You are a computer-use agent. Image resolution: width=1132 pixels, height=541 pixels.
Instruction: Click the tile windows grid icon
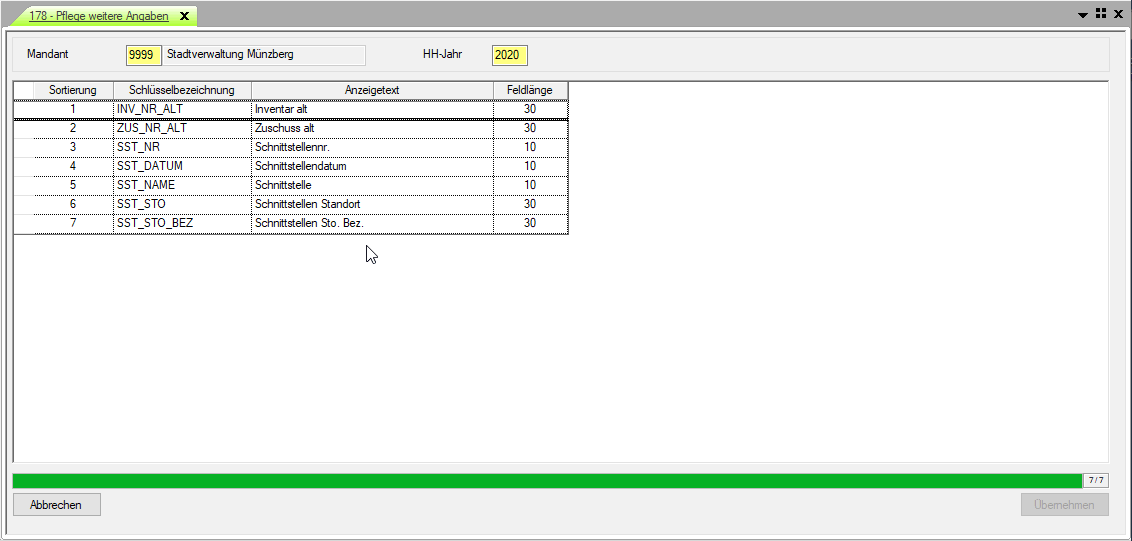click(1101, 14)
